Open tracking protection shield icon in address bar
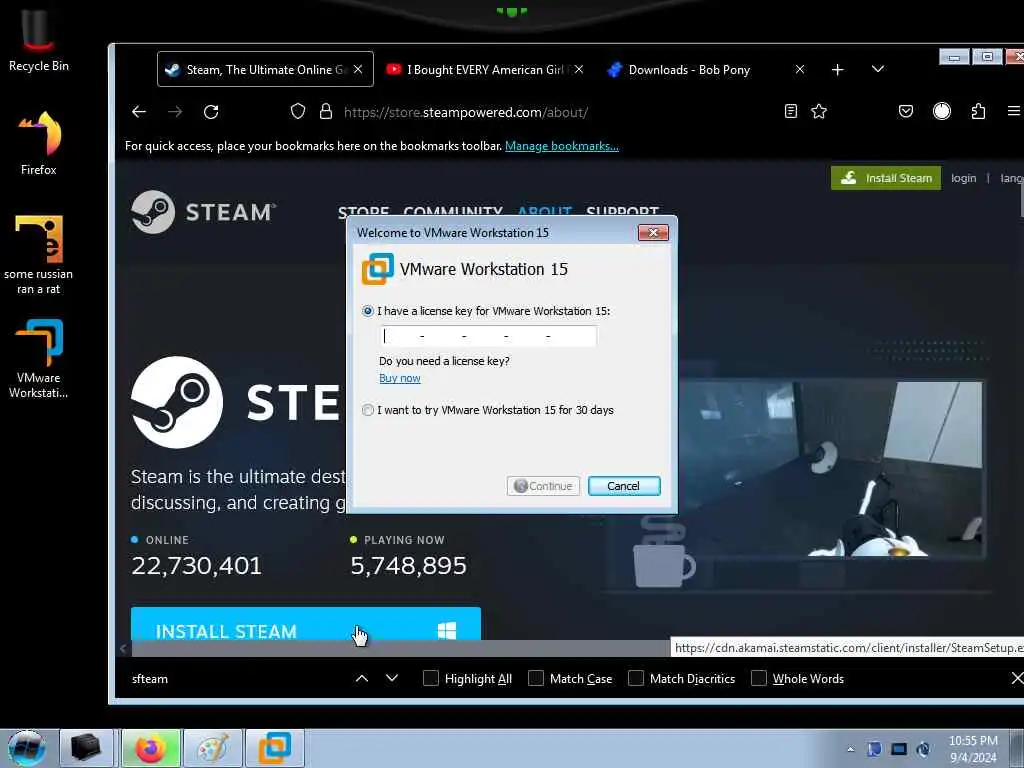1024x768 pixels. tap(298, 112)
